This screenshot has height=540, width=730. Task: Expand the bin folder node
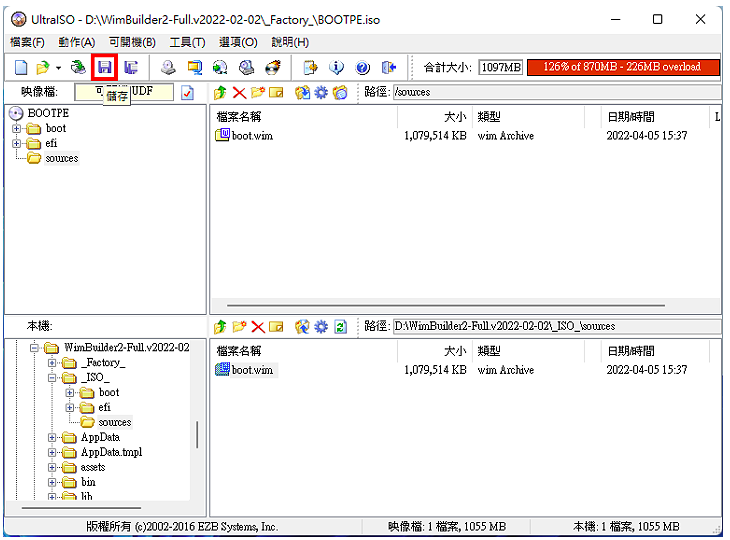coord(52,482)
